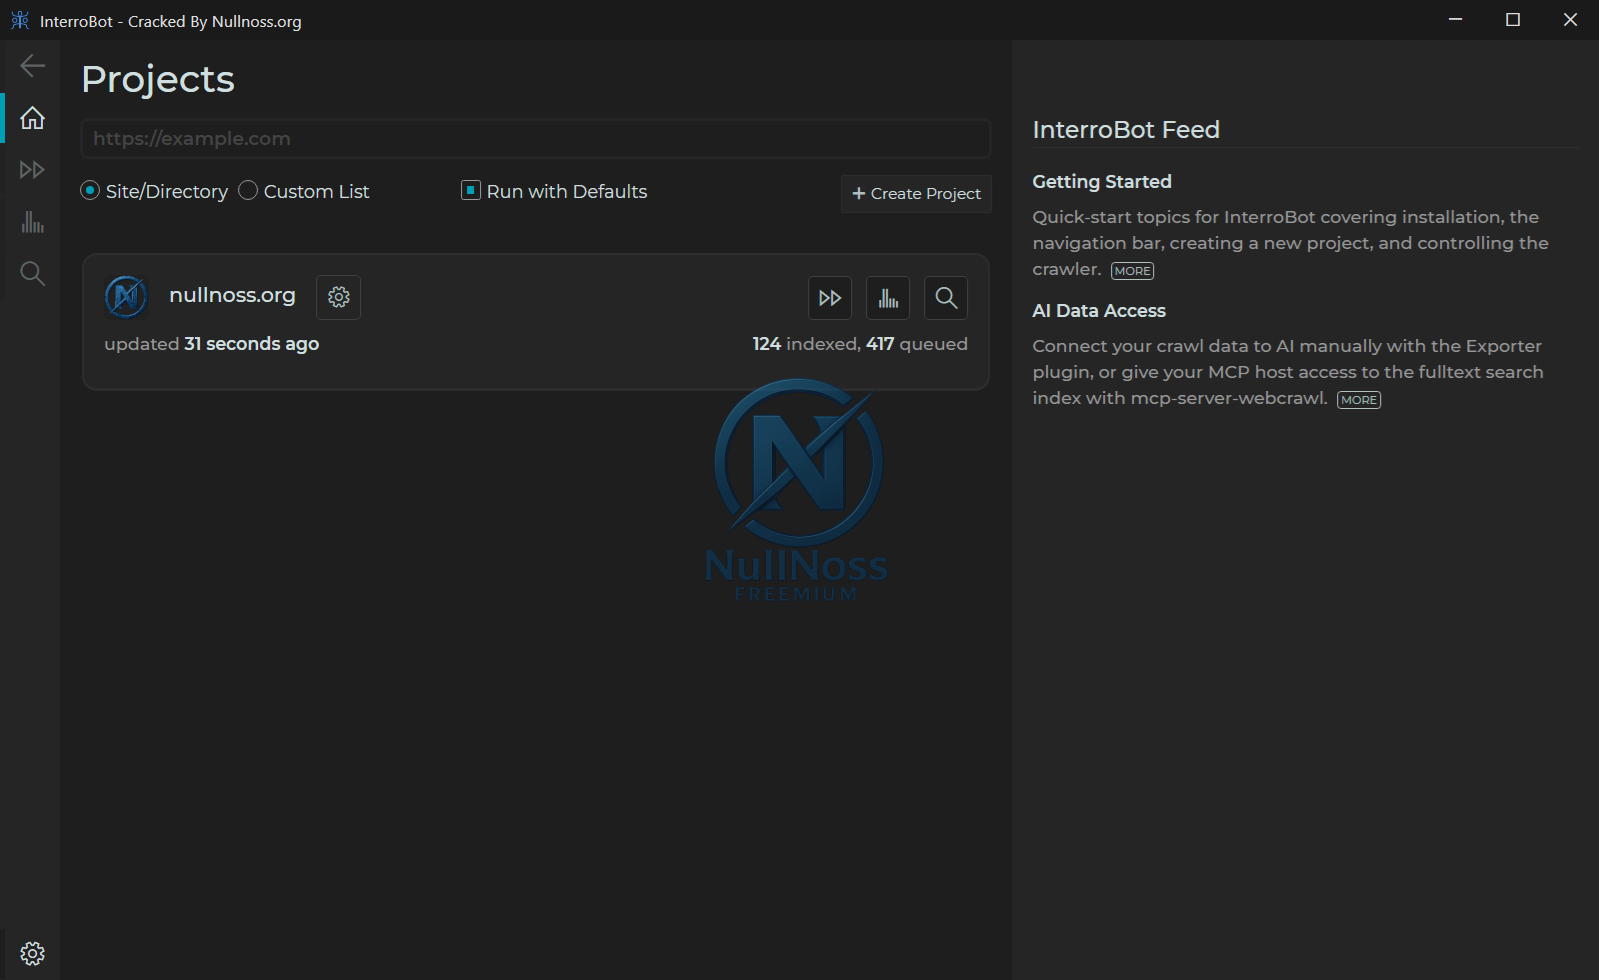Go back using the sidebar arrow
1599x980 pixels.
tap(32, 66)
